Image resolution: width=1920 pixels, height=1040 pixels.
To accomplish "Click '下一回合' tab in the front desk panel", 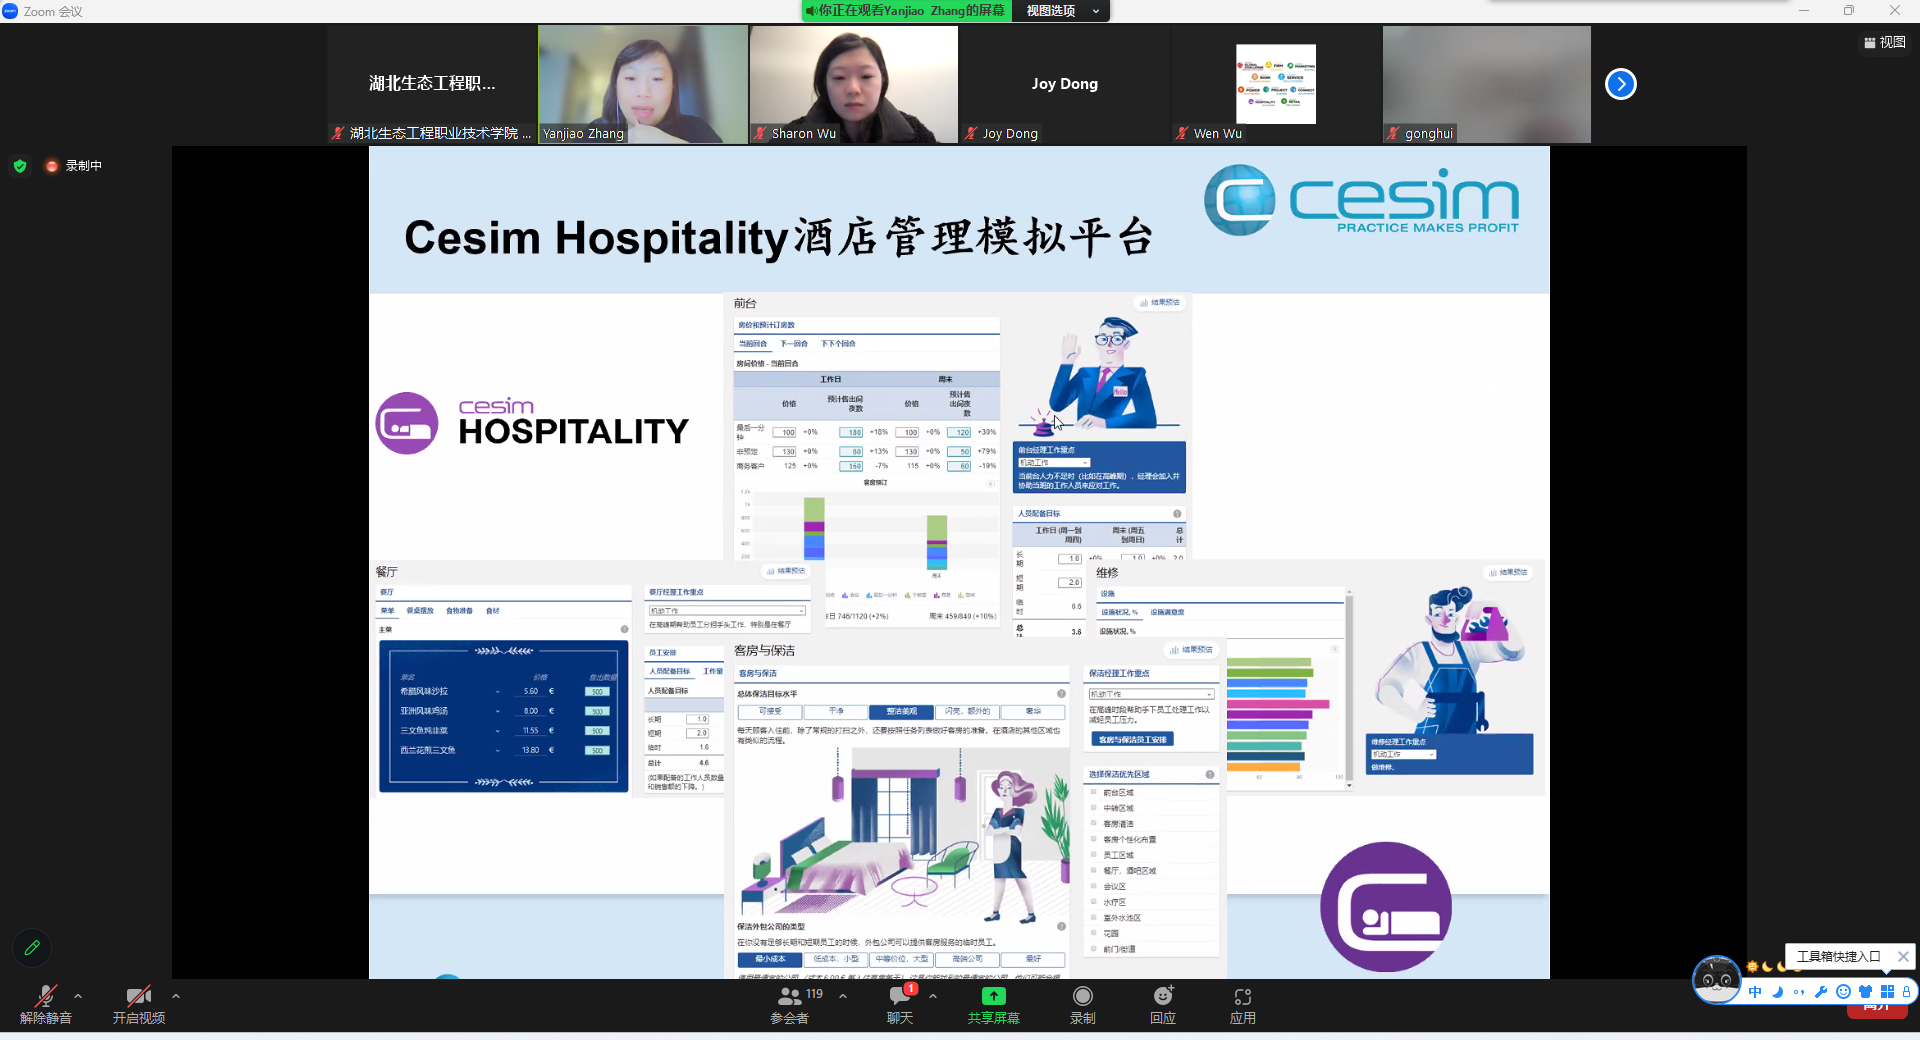I will click(x=794, y=344).
